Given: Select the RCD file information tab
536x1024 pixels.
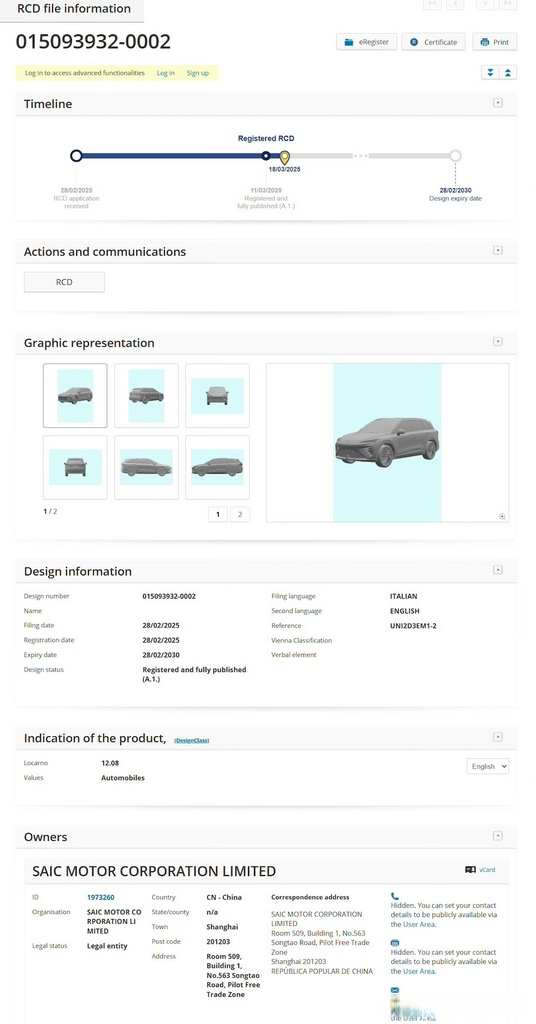Looking at the screenshot, I should pyautogui.click(x=74, y=9).
